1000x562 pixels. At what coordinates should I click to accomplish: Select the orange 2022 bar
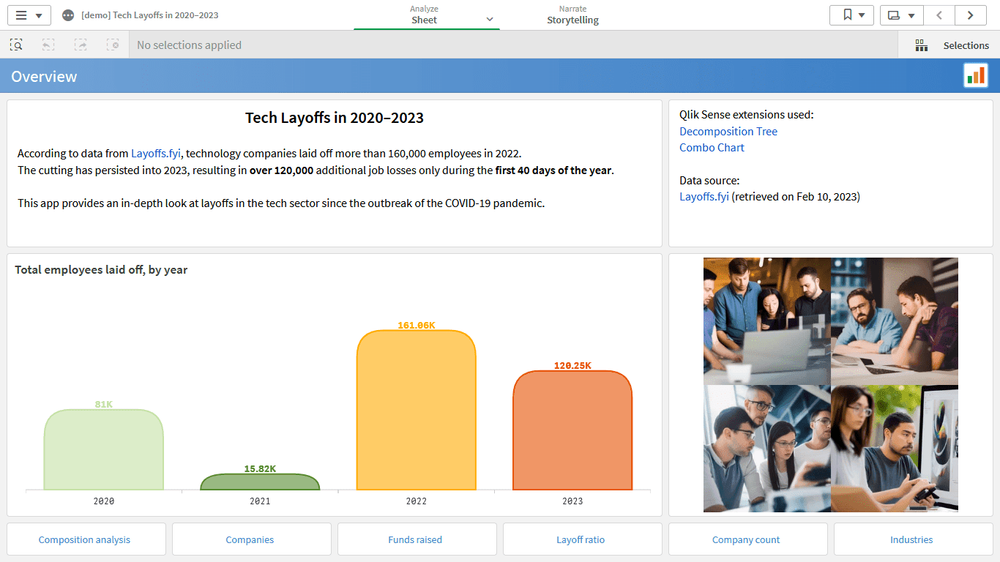tap(416, 410)
